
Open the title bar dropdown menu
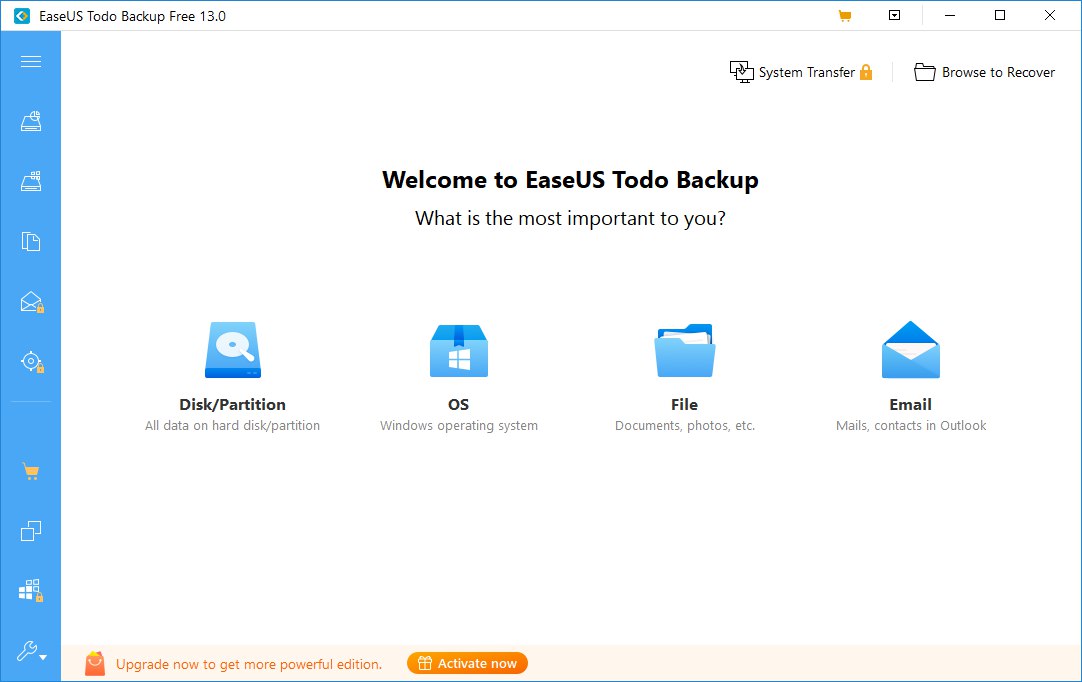[x=894, y=15]
